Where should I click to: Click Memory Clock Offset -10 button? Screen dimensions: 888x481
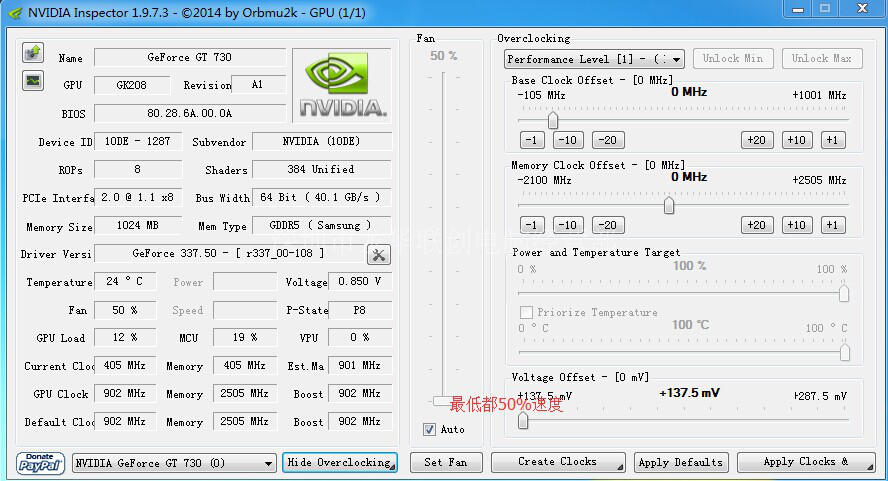pos(568,225)
